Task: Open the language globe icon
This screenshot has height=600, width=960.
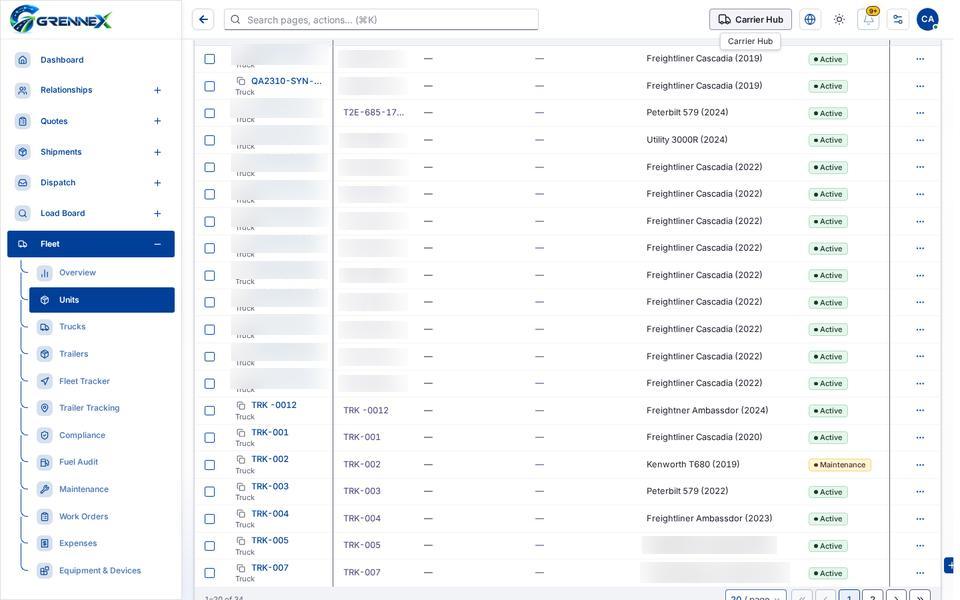Action: 809,20
